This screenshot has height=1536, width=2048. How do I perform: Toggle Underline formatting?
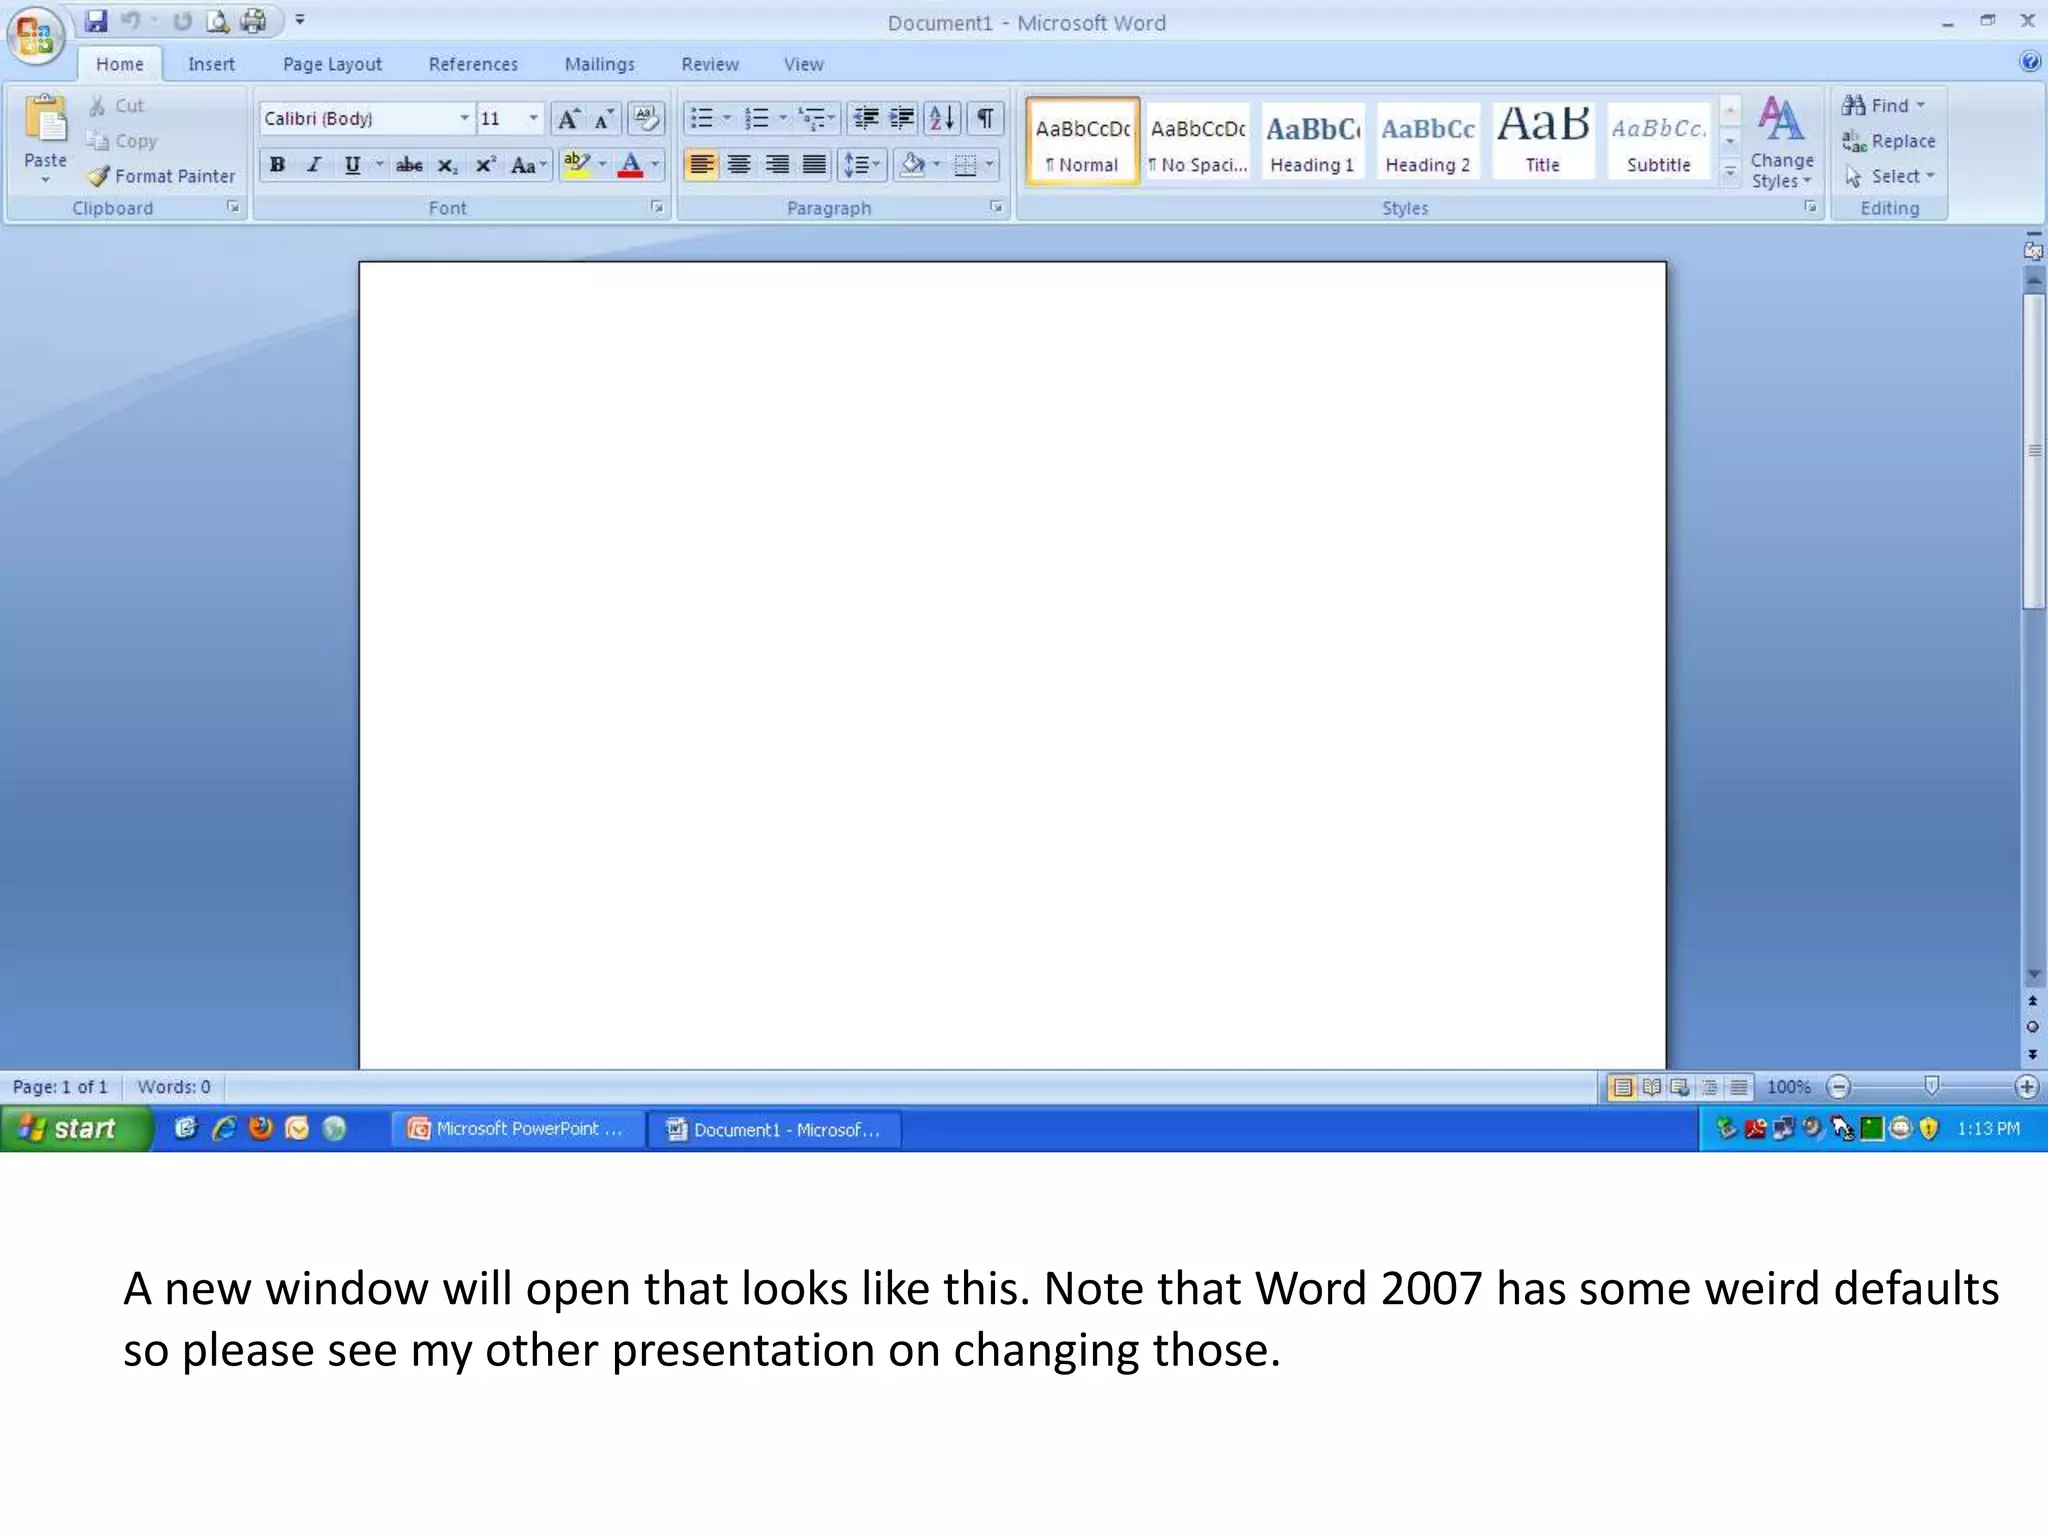coord(352,165)
